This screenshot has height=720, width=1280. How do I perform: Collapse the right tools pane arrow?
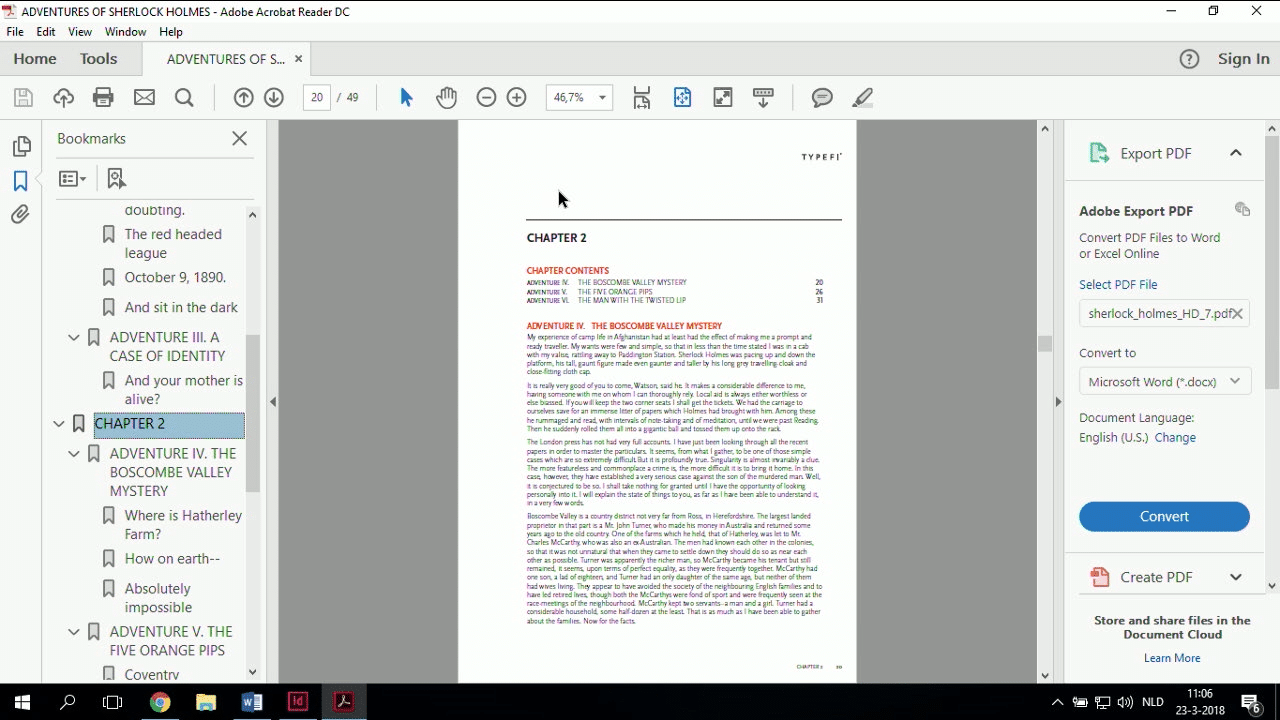click(x=1058, y=402)
